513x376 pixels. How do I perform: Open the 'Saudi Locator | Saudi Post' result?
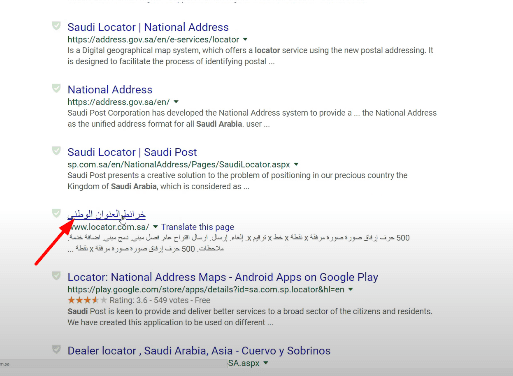click(132, 152)
